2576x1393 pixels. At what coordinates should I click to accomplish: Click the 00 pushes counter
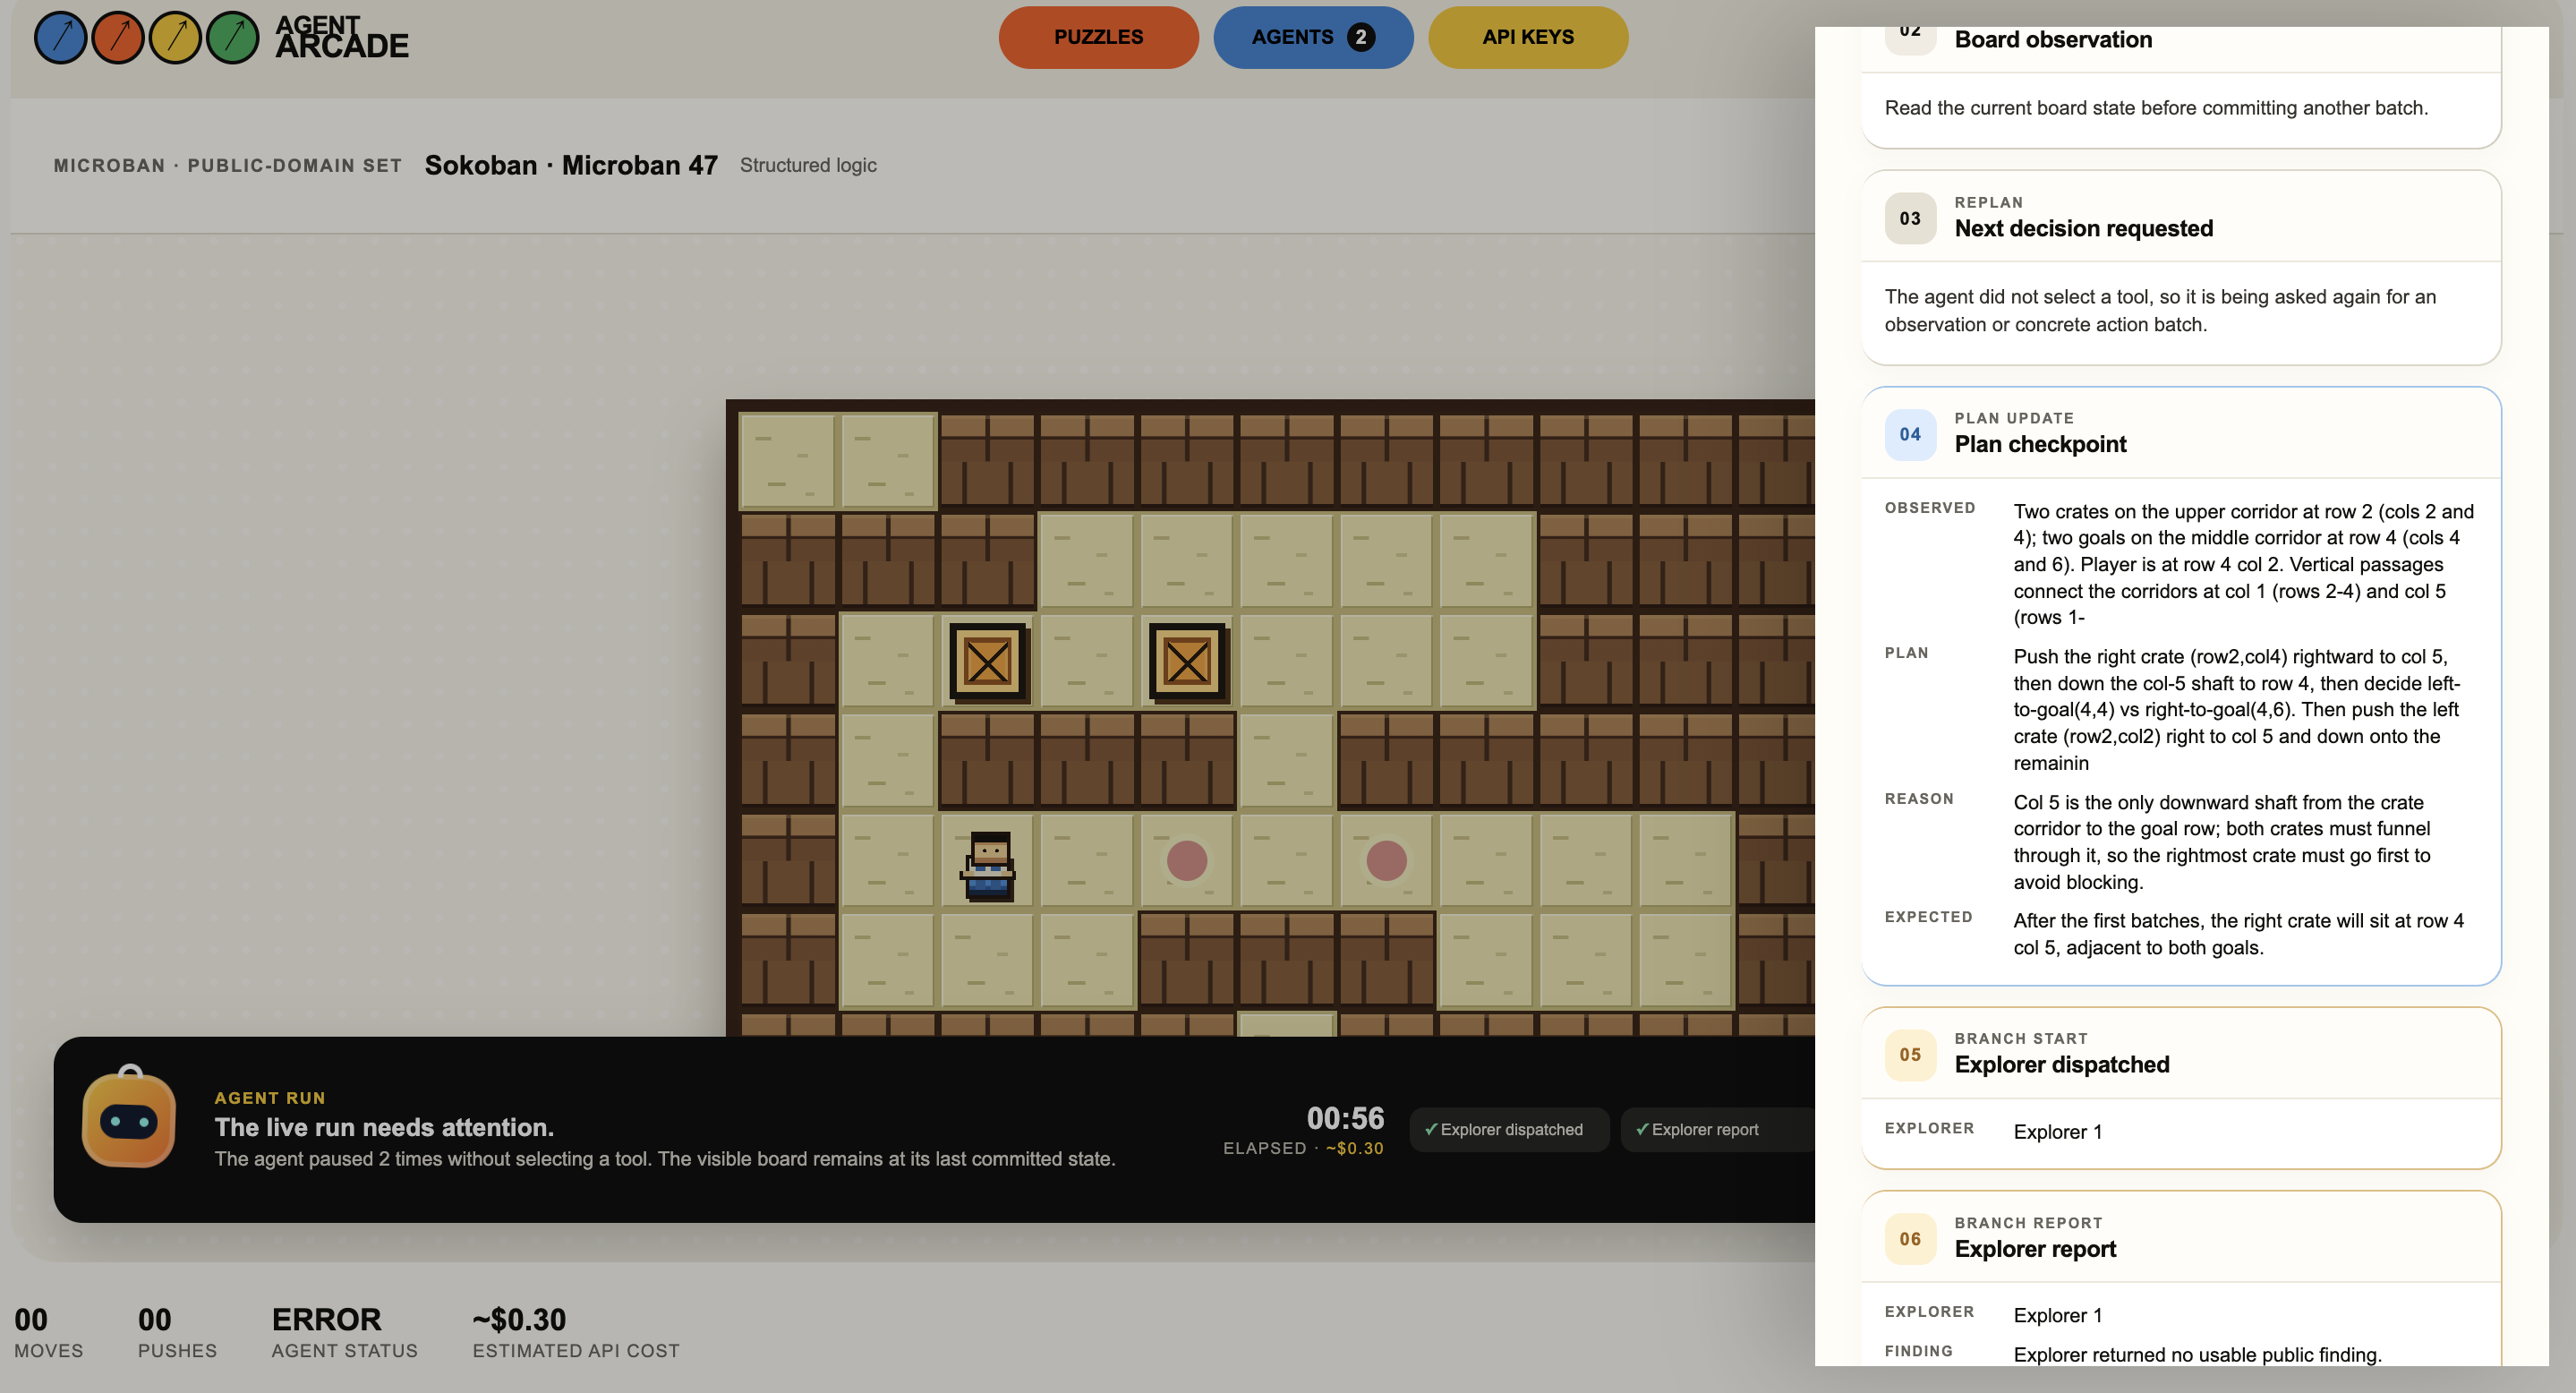click(155, 1319)
